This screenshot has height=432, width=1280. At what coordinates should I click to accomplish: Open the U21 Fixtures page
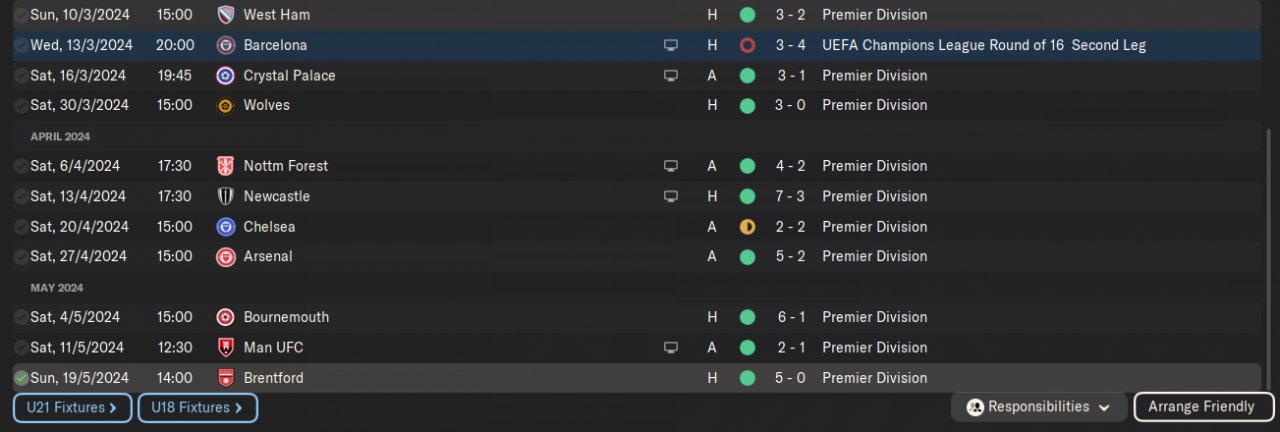pos(72,408)
